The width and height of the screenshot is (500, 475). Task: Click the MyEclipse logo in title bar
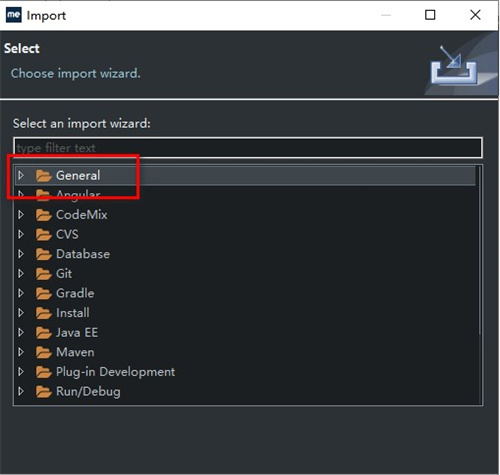[14, 15]
